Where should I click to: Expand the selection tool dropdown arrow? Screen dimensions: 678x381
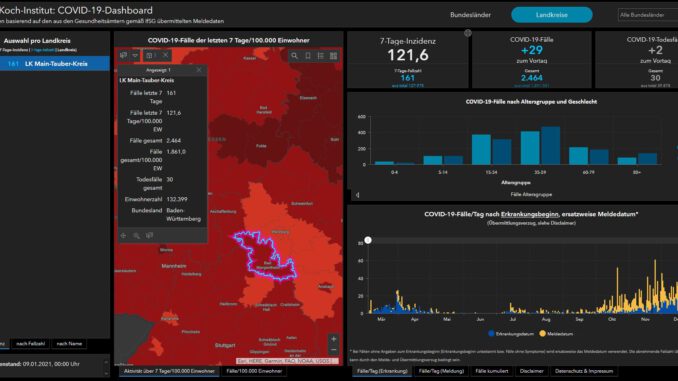coord(135,55)
